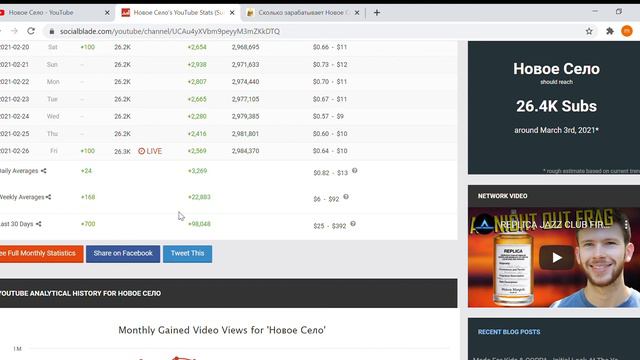Click the RECENT BLOG POSTS heading
The image size is (640, 360).
509,332
